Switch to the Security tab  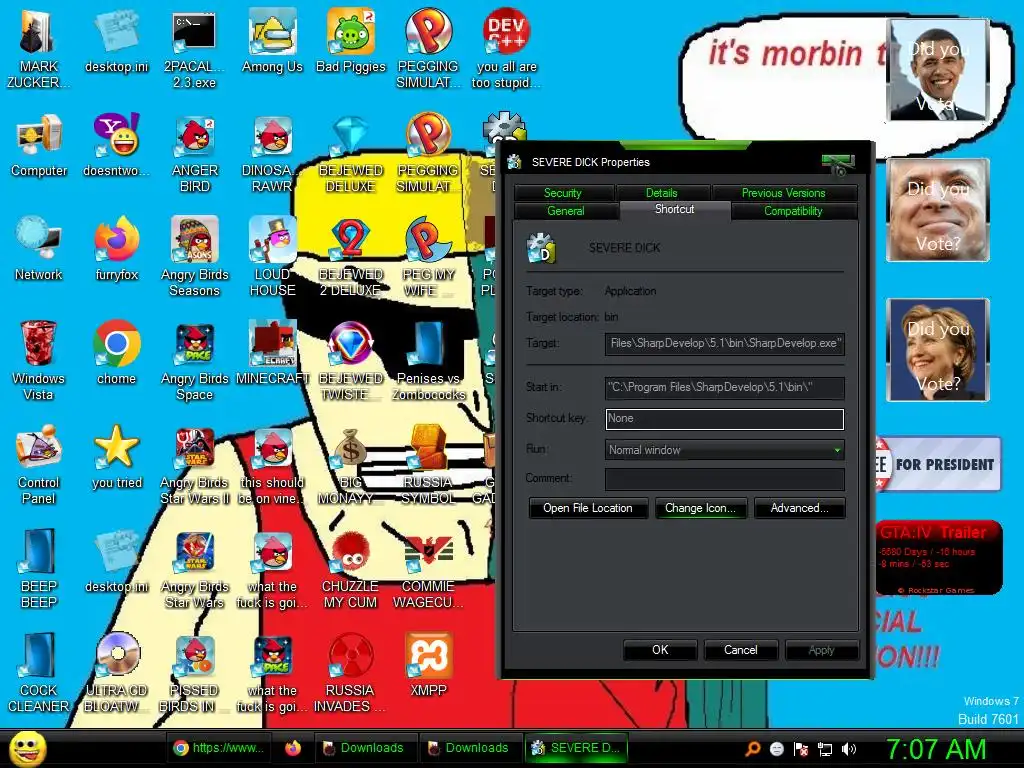pyautogui.click(x=562, y=193)
